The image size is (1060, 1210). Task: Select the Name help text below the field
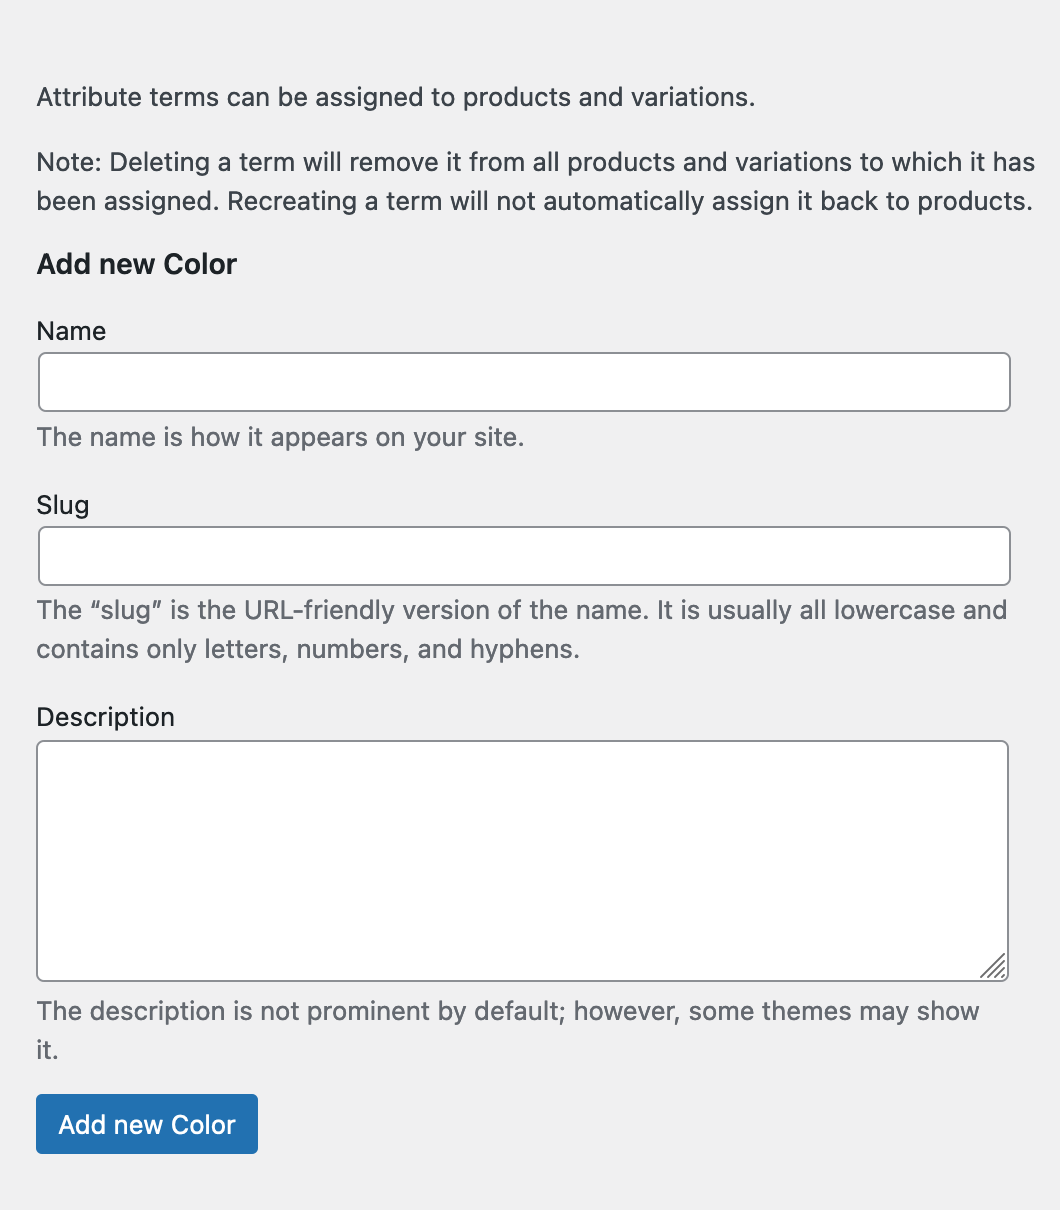pos(280,437)
